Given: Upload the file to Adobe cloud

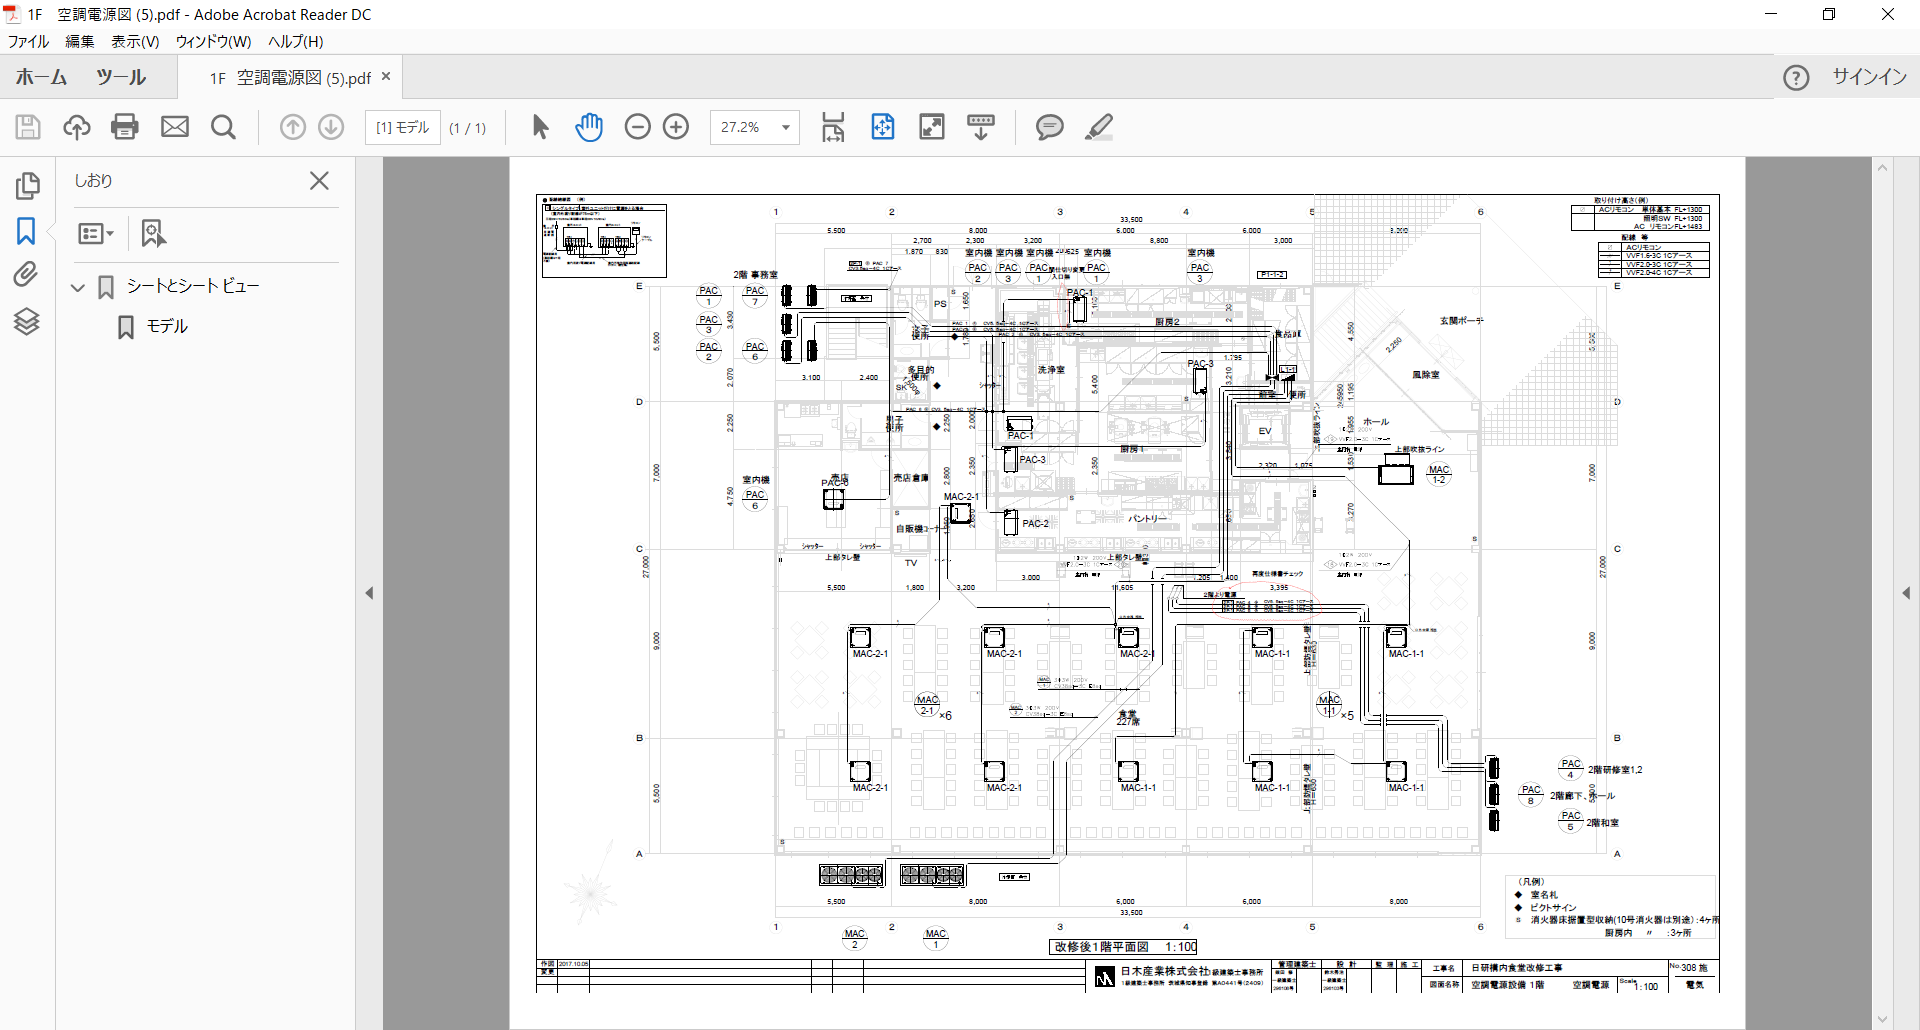Looking at the screenshot, I should point(76,127).
